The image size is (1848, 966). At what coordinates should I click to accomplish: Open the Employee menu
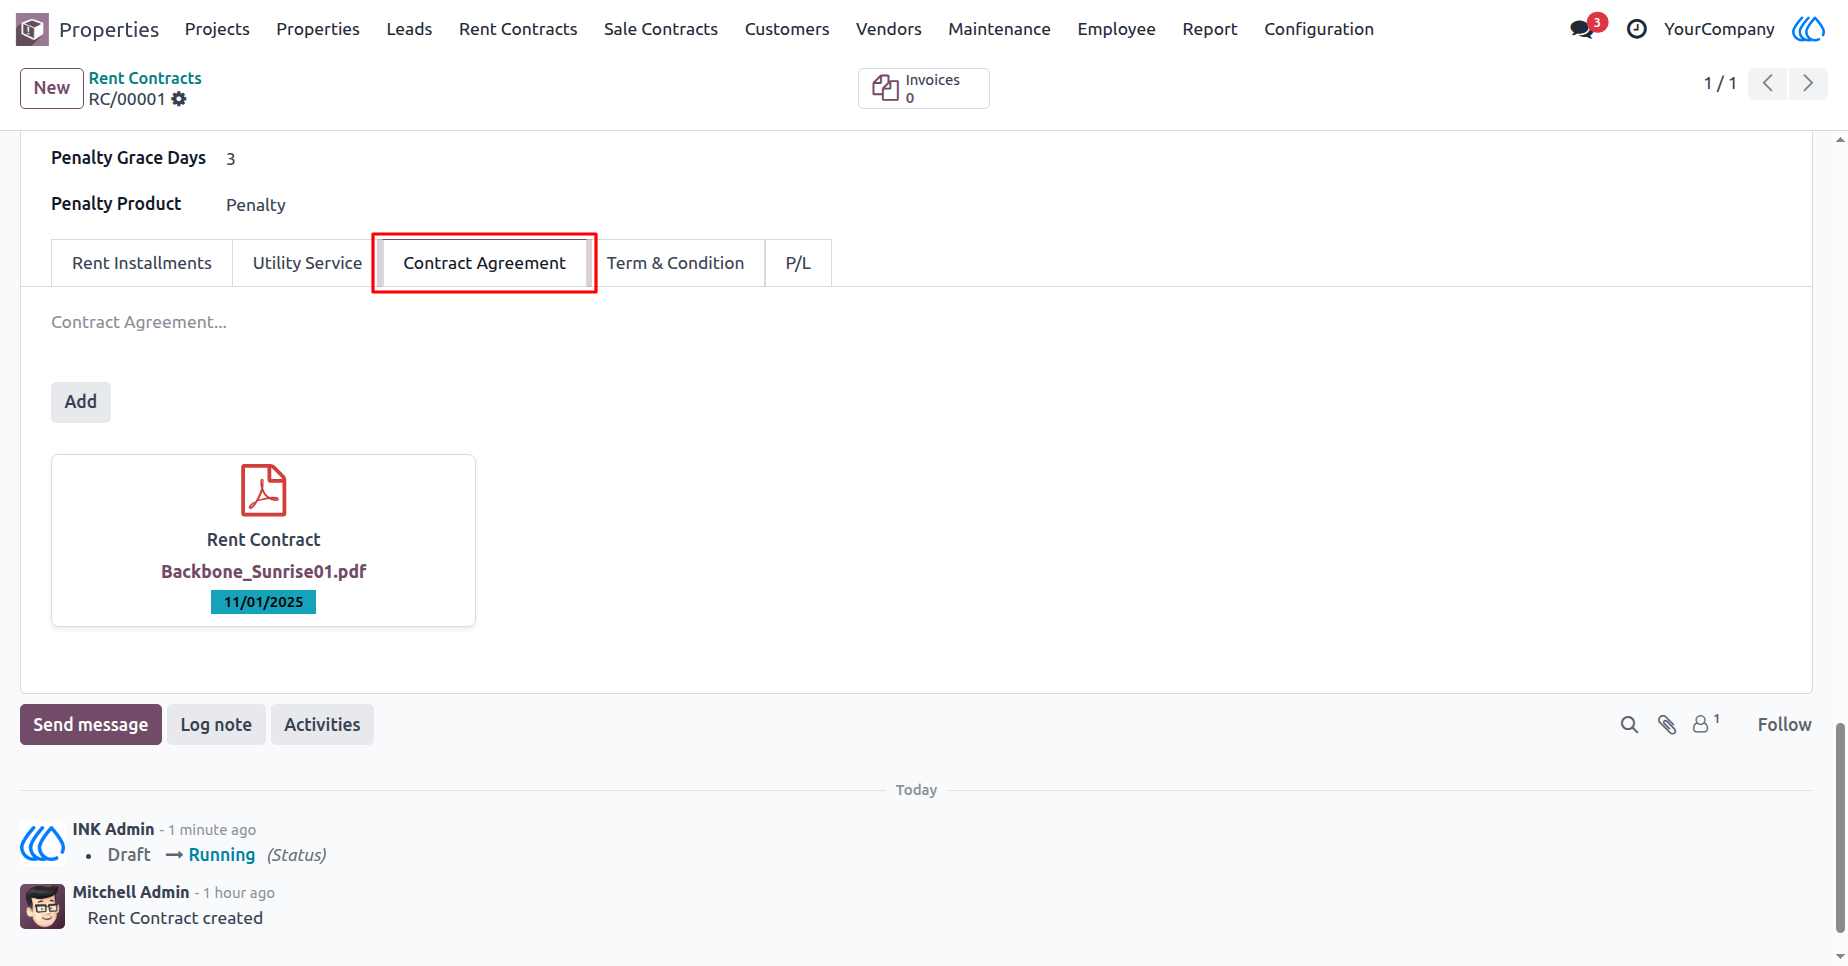click(x=1116, y=29)
